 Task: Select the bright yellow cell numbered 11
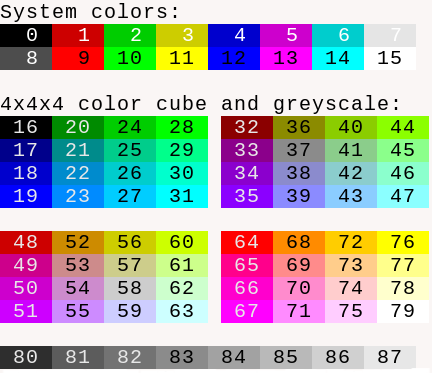[x=182, y=58]
